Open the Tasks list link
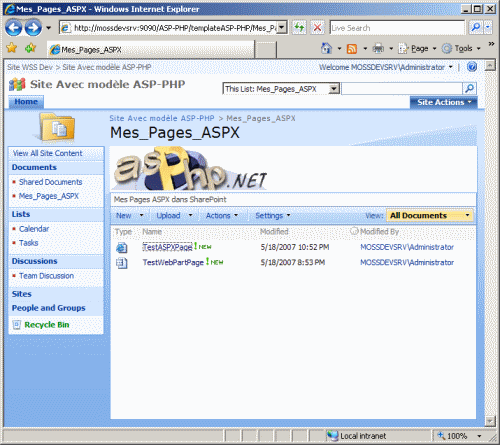 28,243
